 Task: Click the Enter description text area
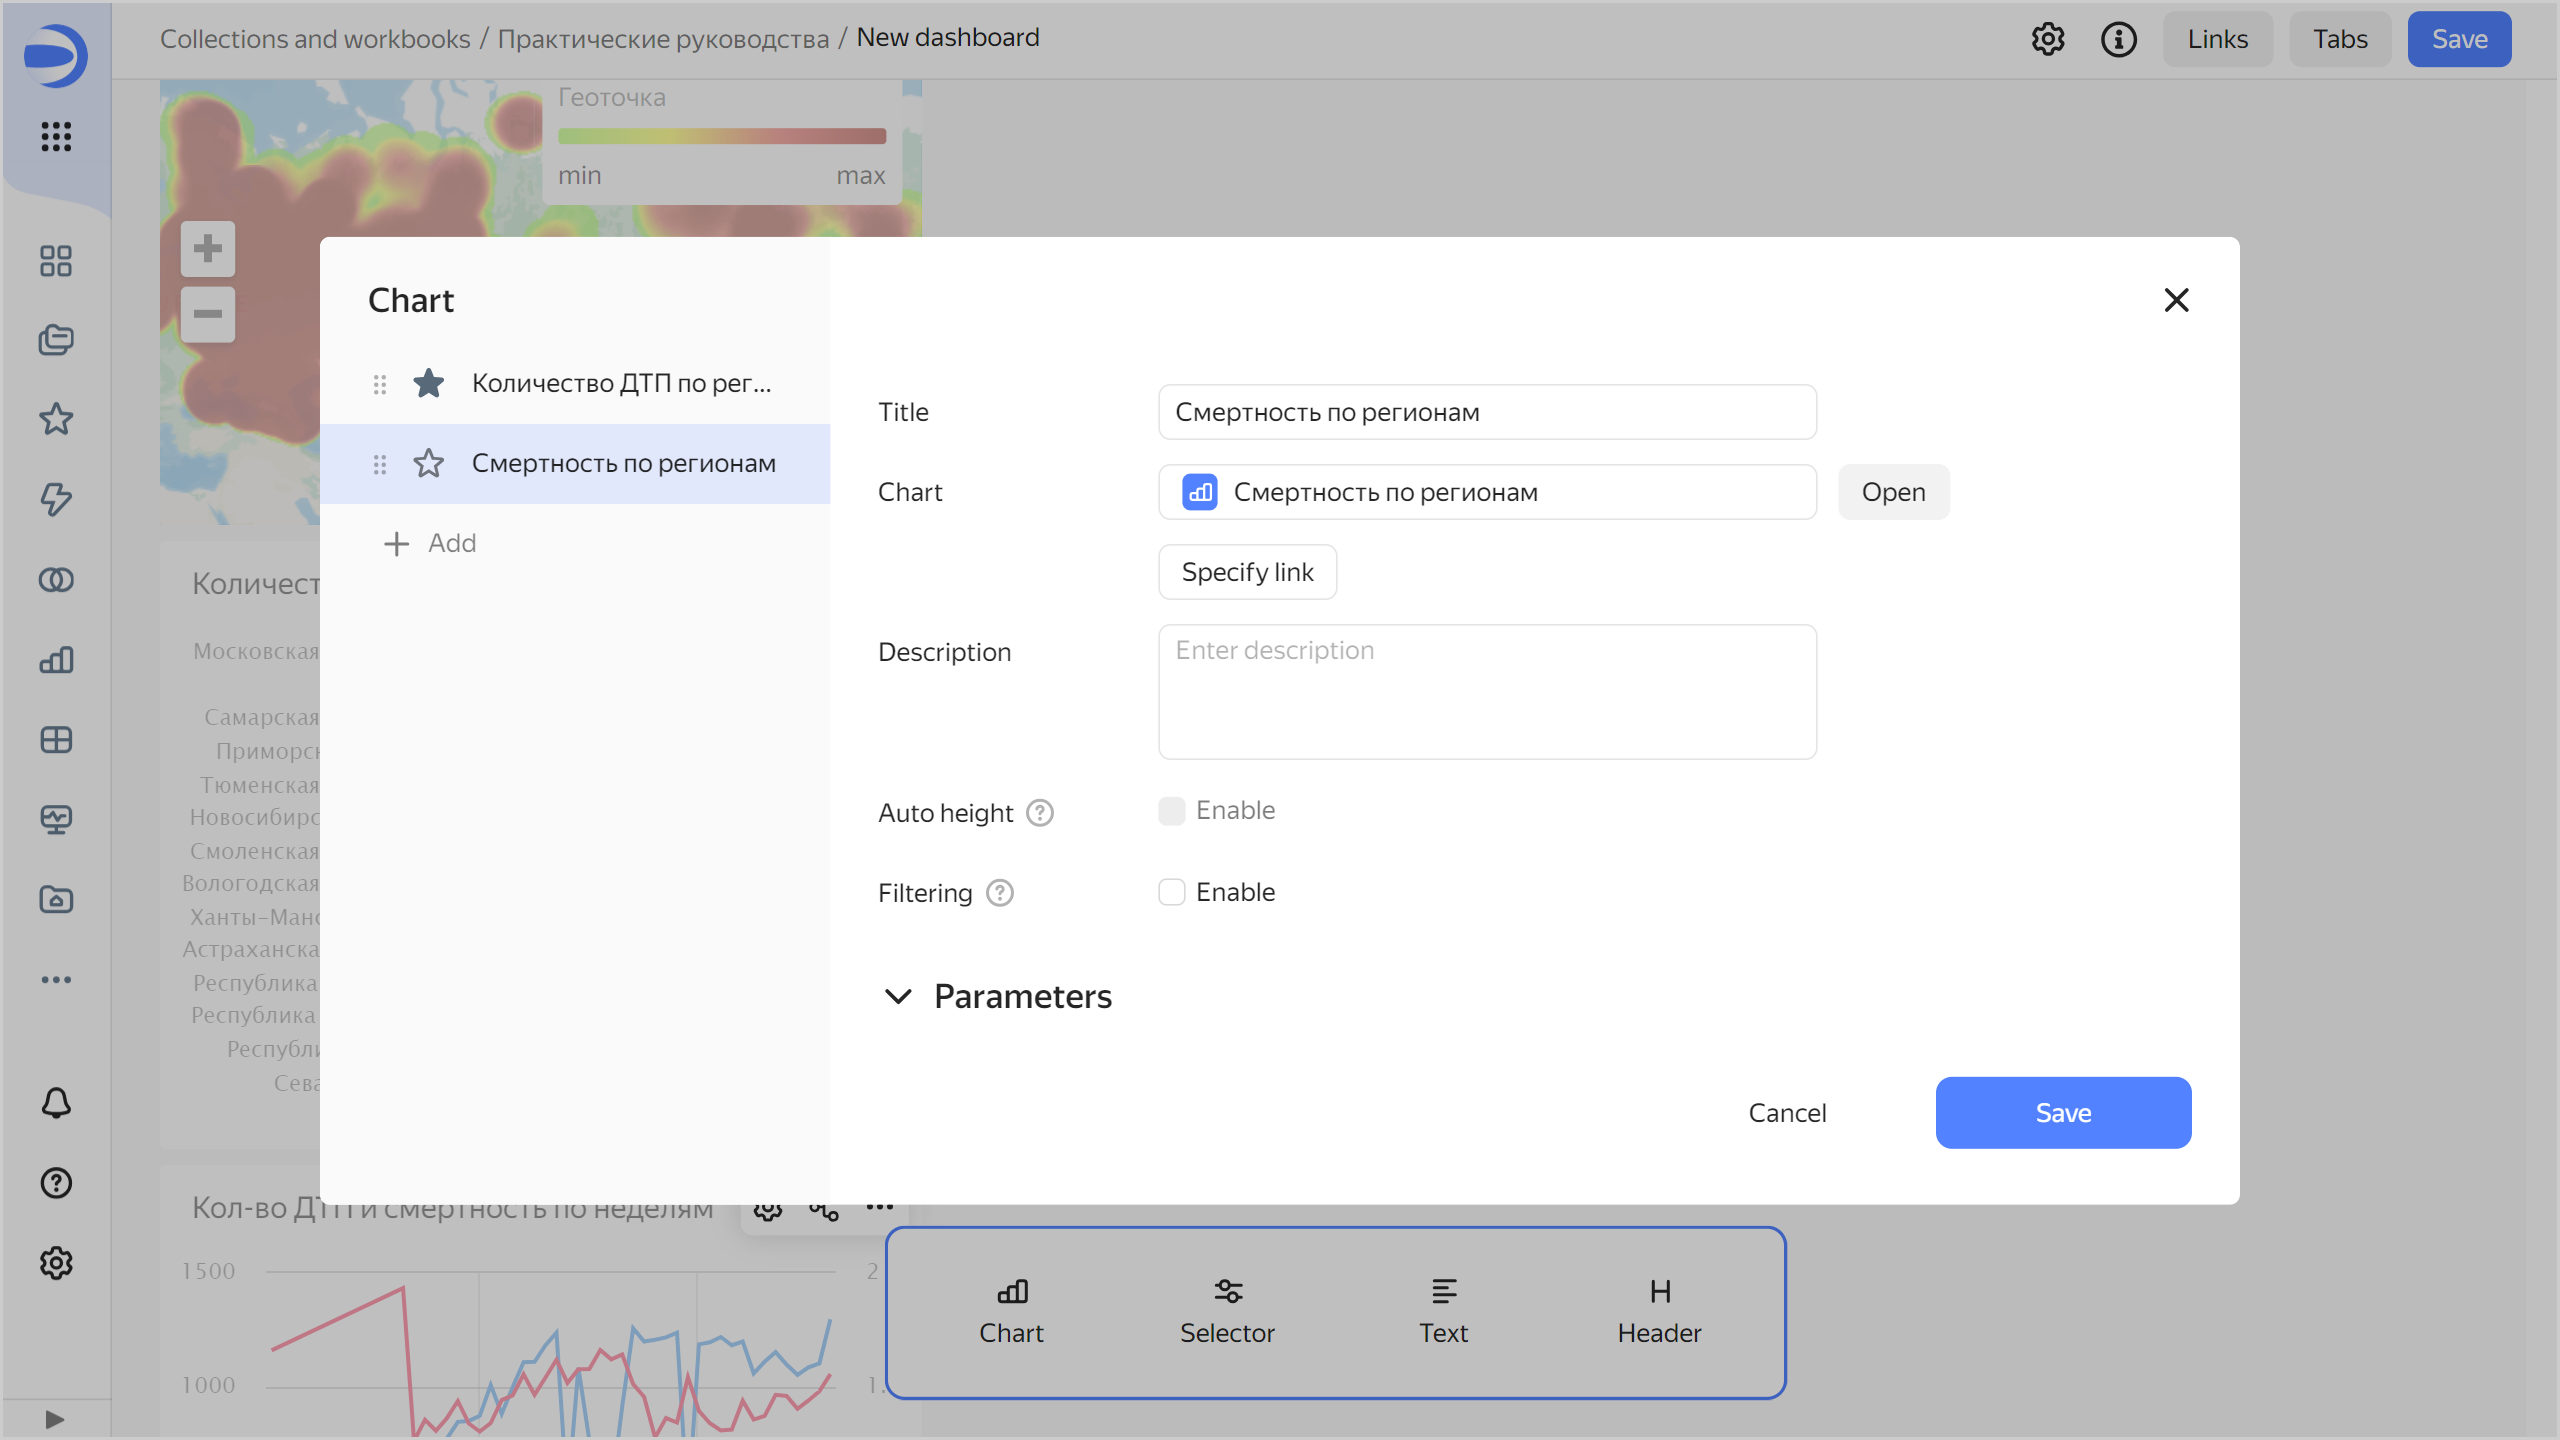click(1486, 691)
